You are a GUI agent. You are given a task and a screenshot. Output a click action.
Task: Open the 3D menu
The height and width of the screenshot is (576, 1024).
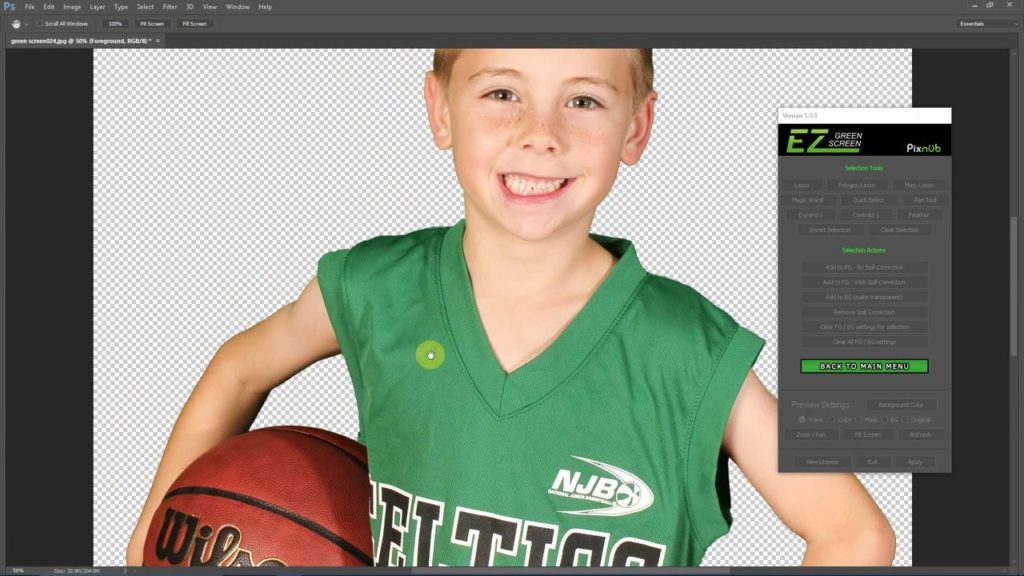(x=189, y=7)
